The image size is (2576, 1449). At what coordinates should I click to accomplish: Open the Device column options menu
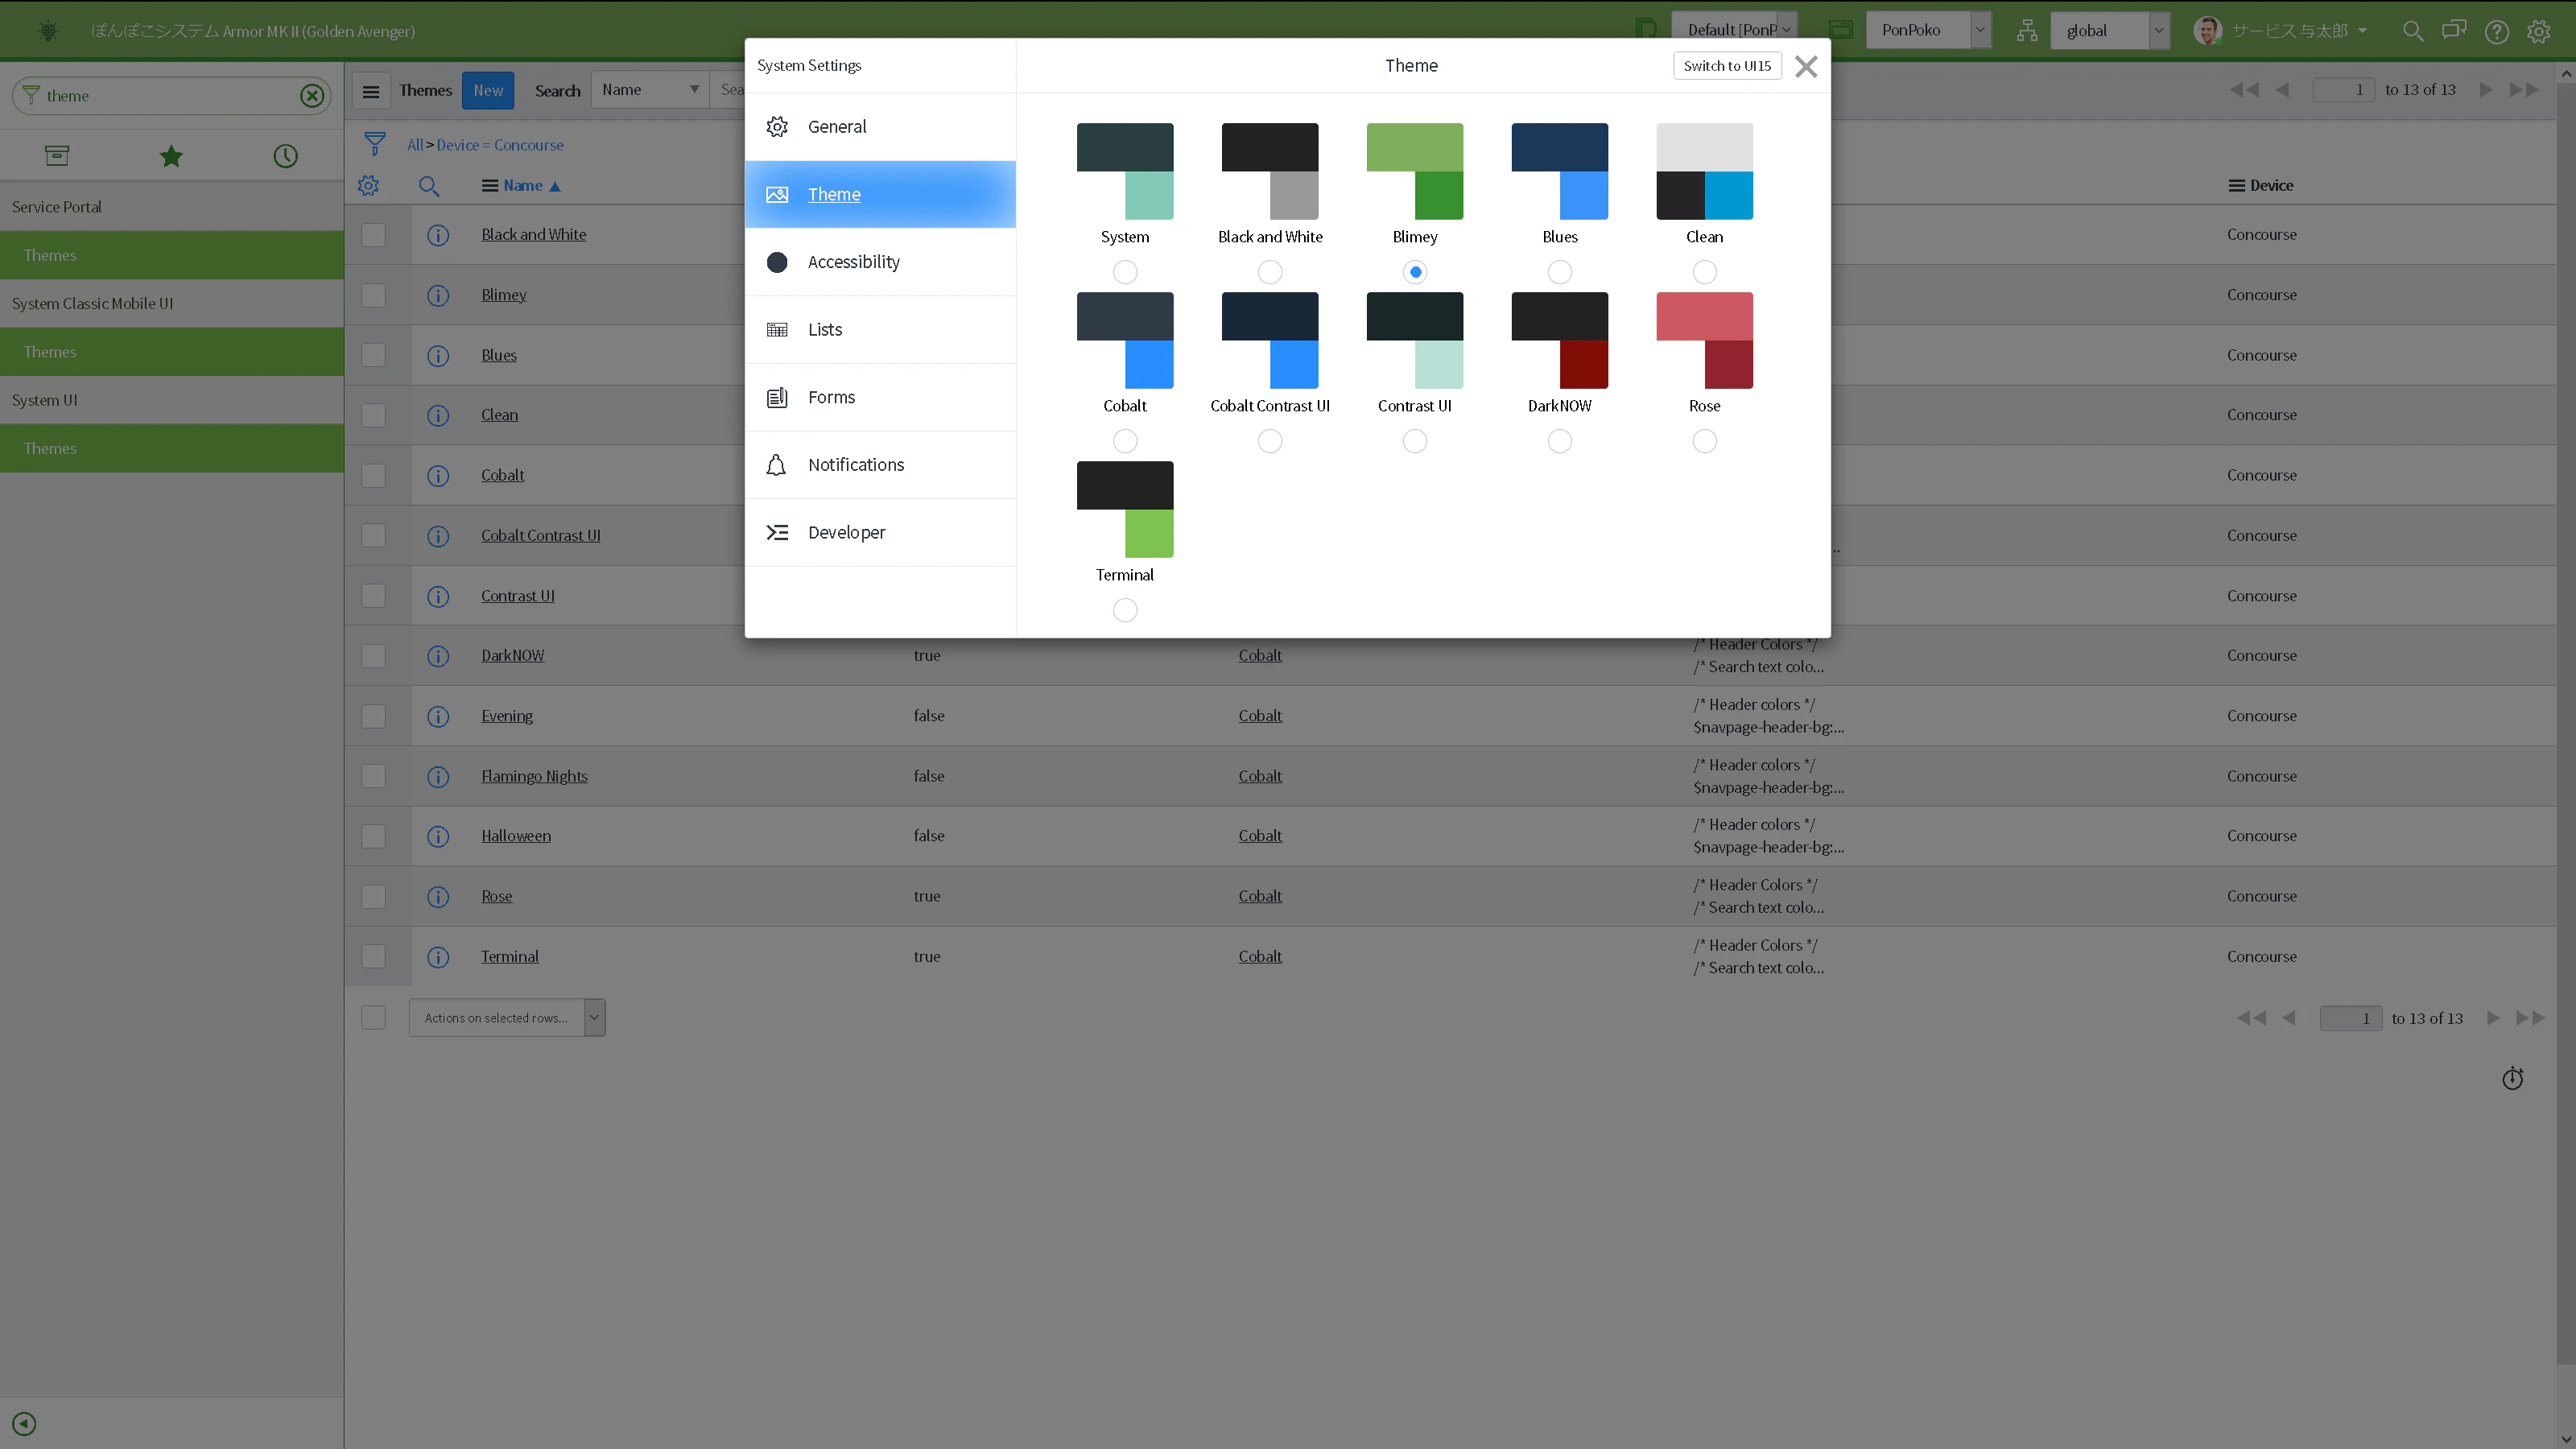(2236, 186)
